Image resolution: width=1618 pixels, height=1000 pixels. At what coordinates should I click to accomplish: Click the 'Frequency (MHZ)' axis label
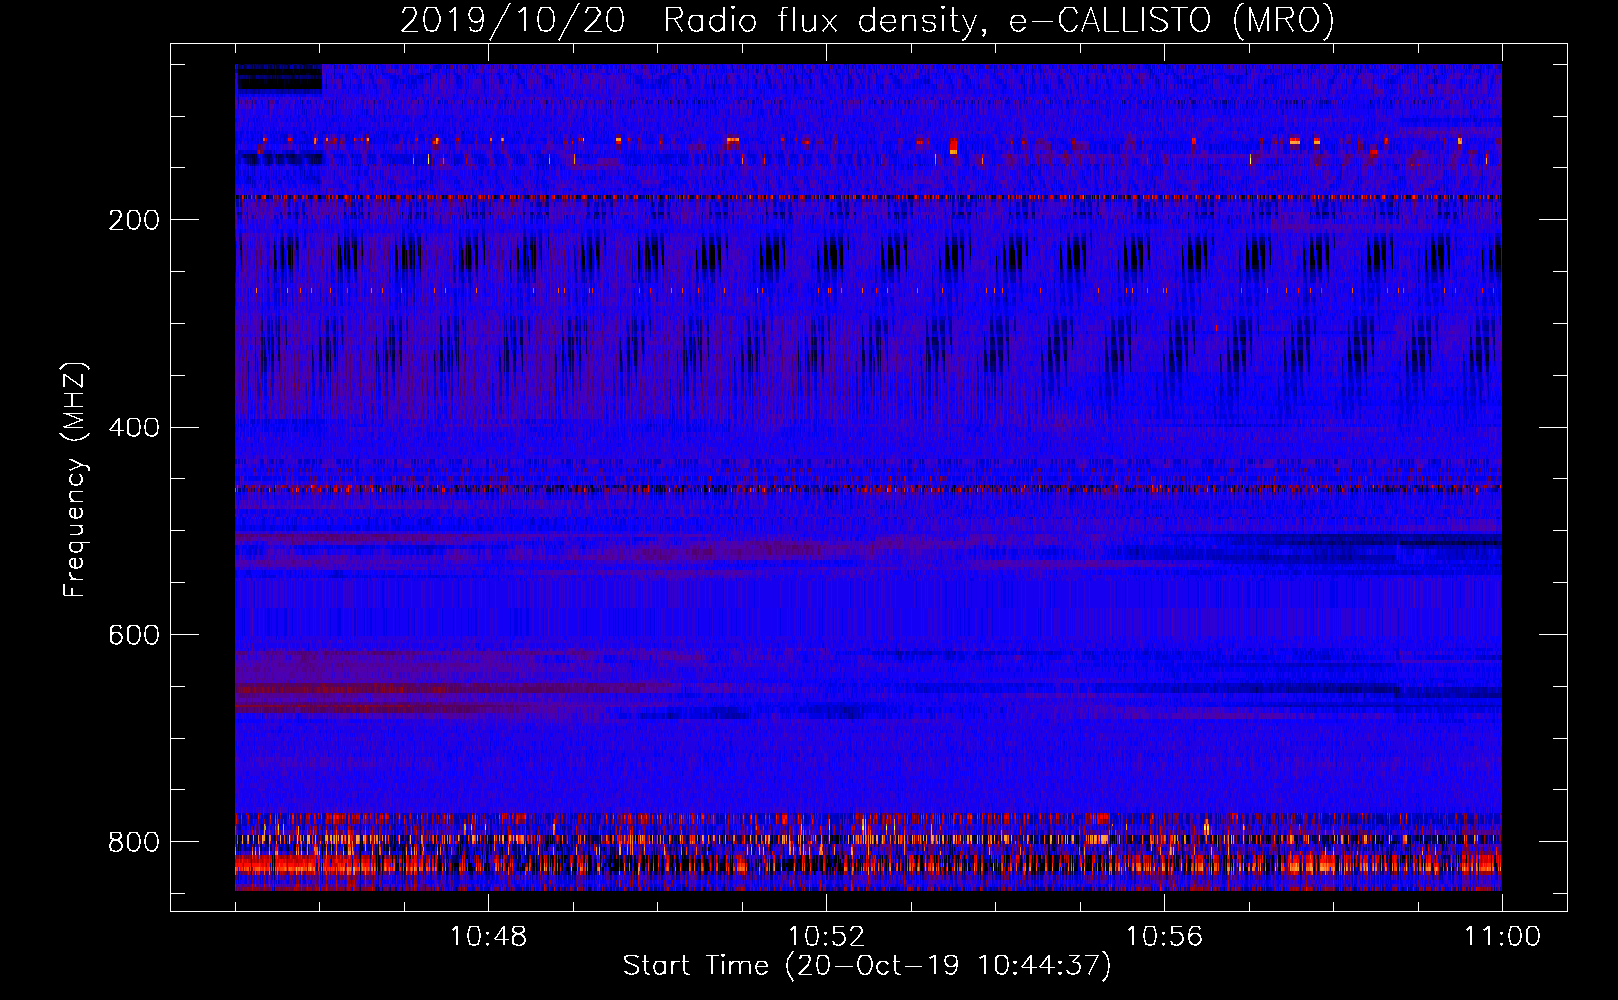[75, 480]
